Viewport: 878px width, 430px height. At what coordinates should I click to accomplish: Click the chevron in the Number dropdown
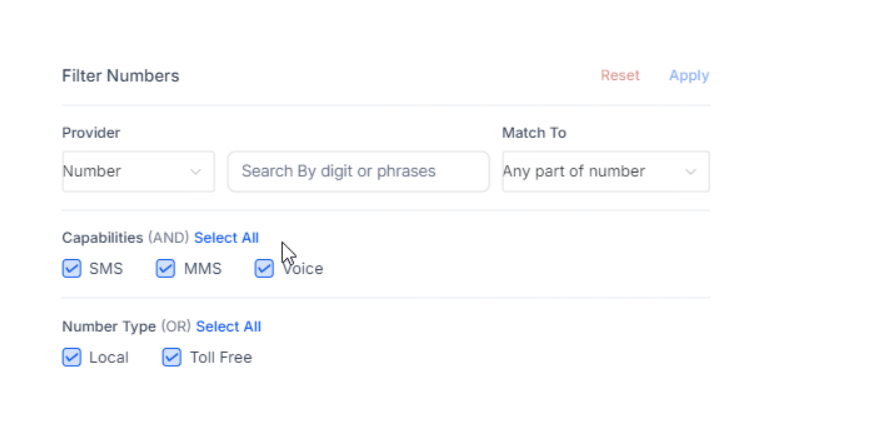[x=196, y=172]
